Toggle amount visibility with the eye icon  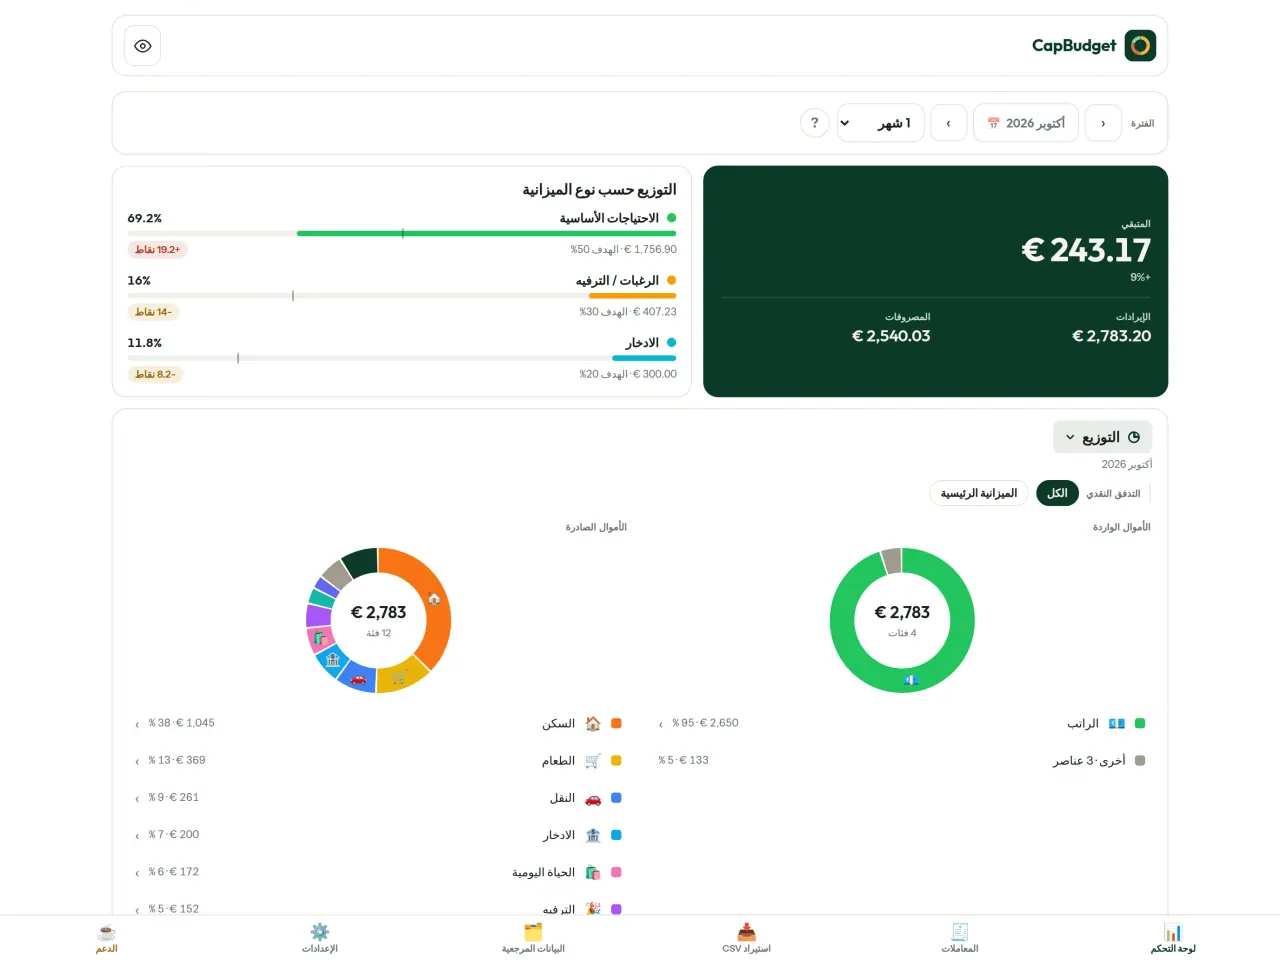tap(143, 46)
